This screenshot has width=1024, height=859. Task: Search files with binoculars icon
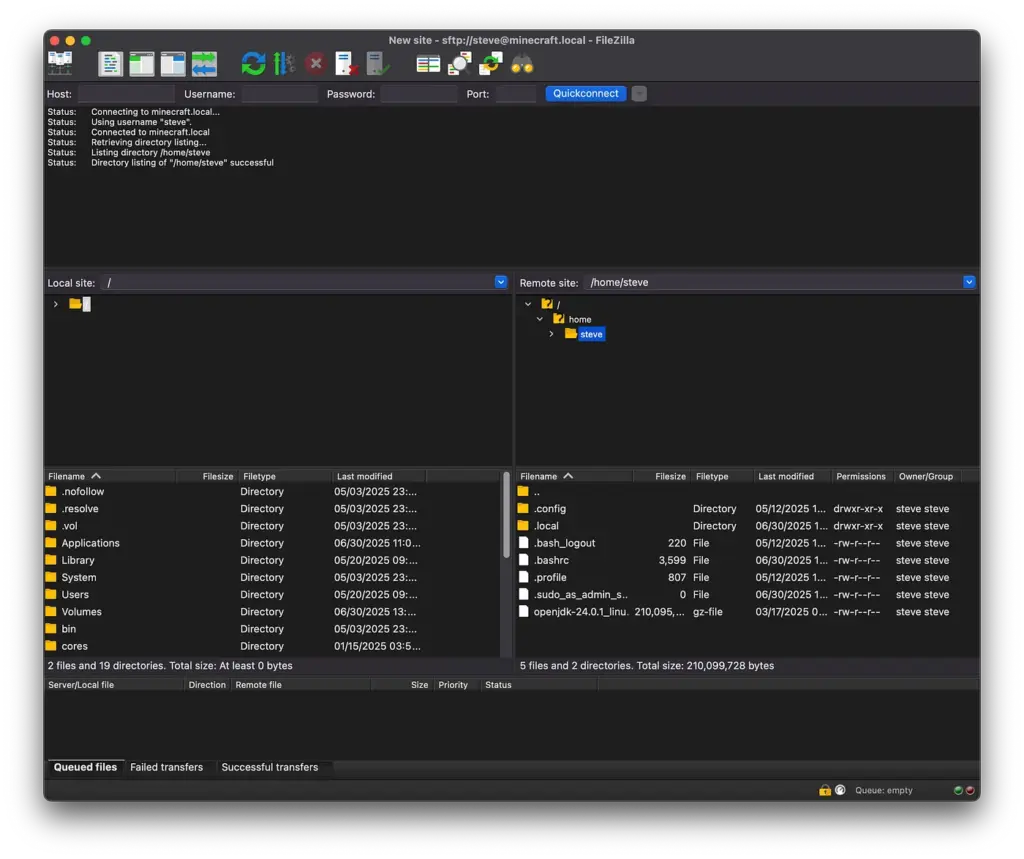click(x=522, y=64)
